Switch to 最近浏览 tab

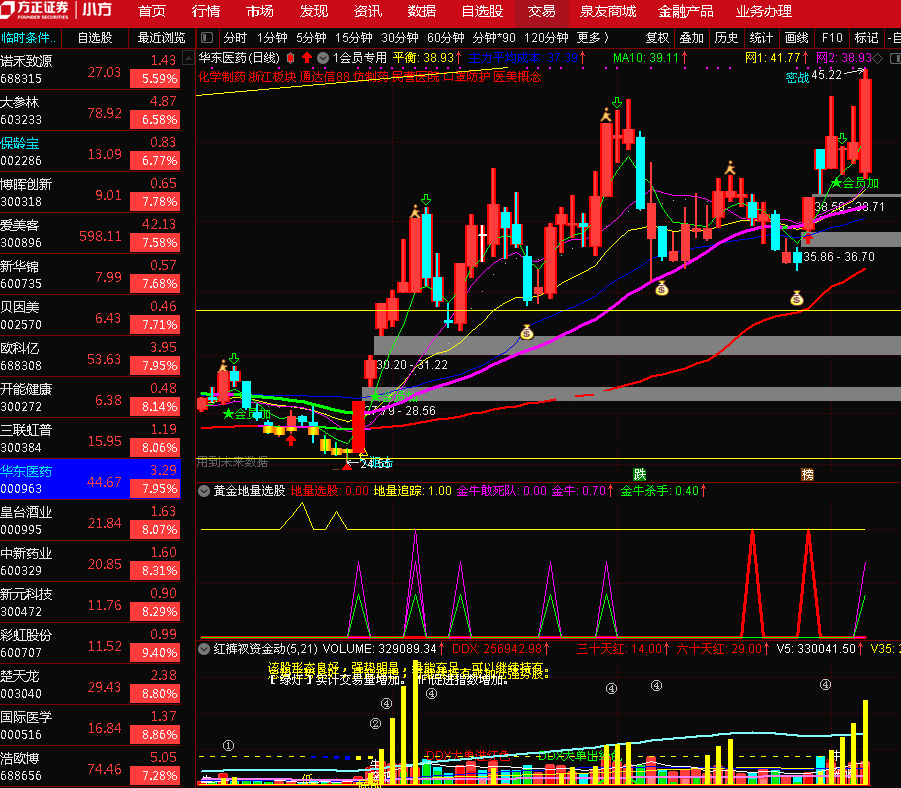(161, 38)
